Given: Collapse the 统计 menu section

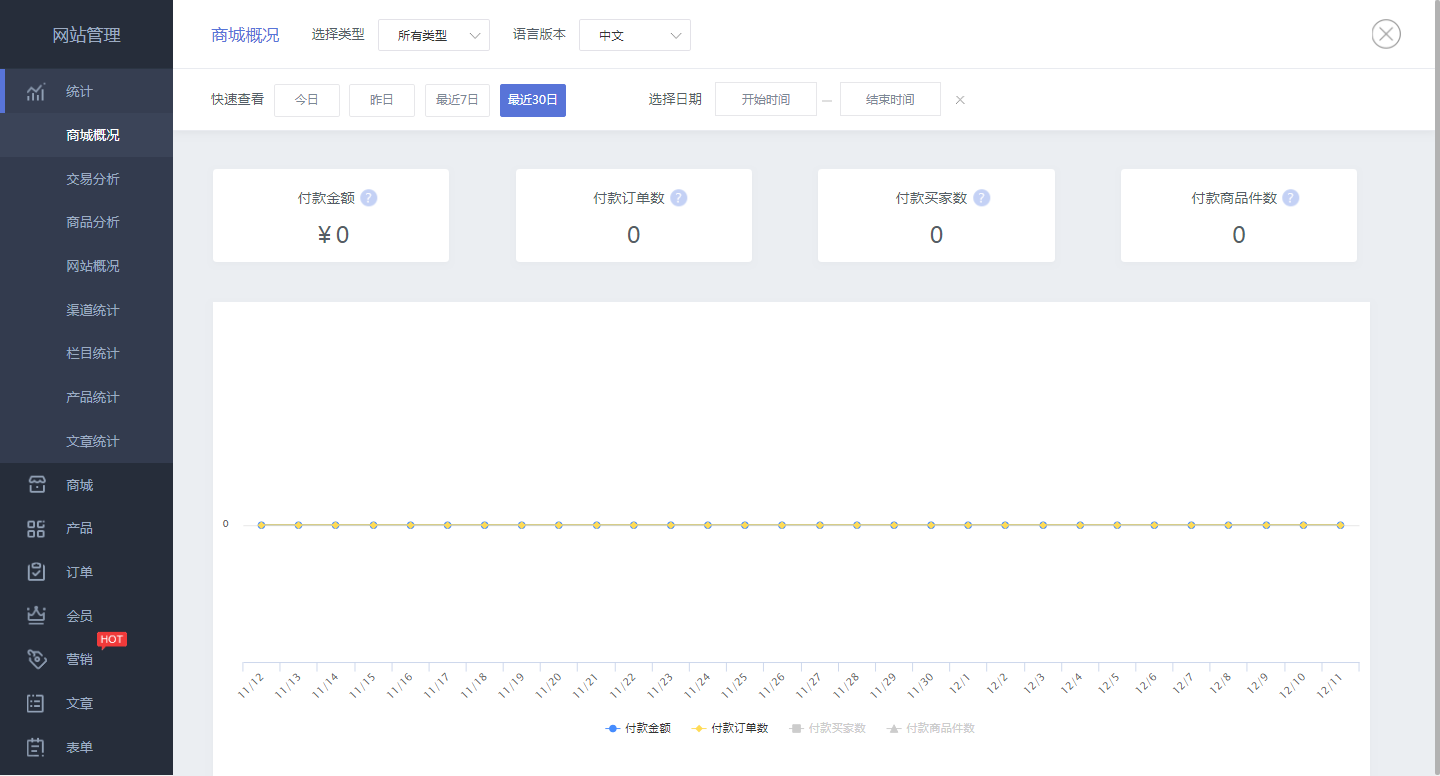Looking at the screenshot, I should click(x=86, y=91).
